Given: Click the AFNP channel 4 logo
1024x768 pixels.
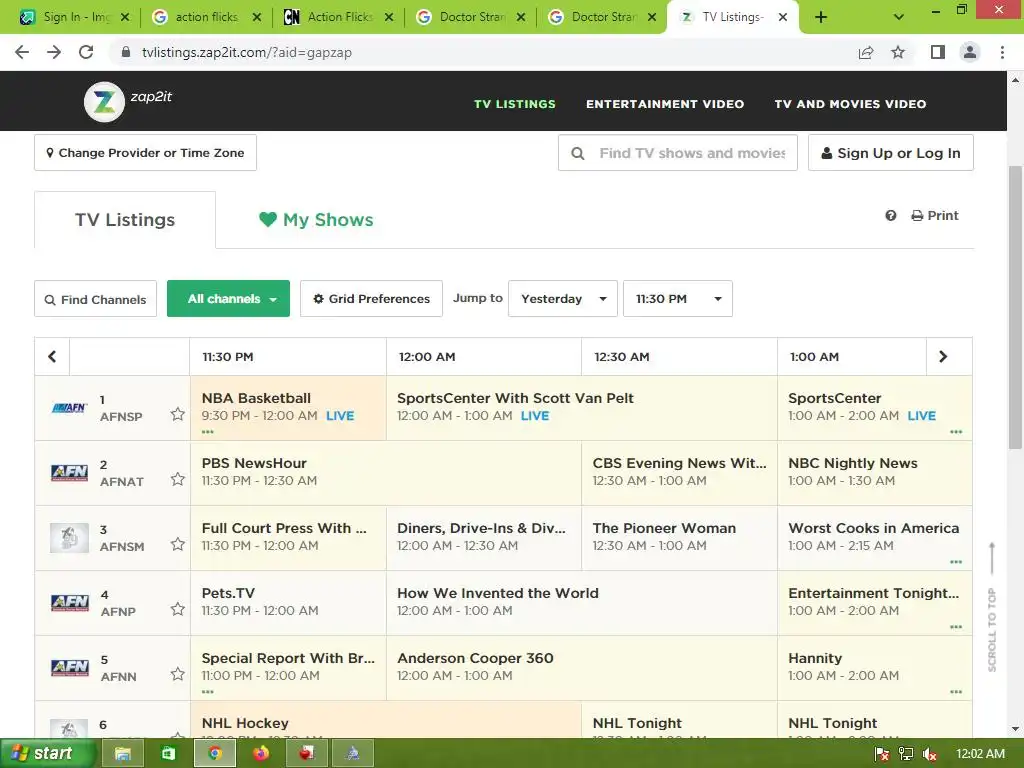Looking at the screenshot, I should 69,603.
